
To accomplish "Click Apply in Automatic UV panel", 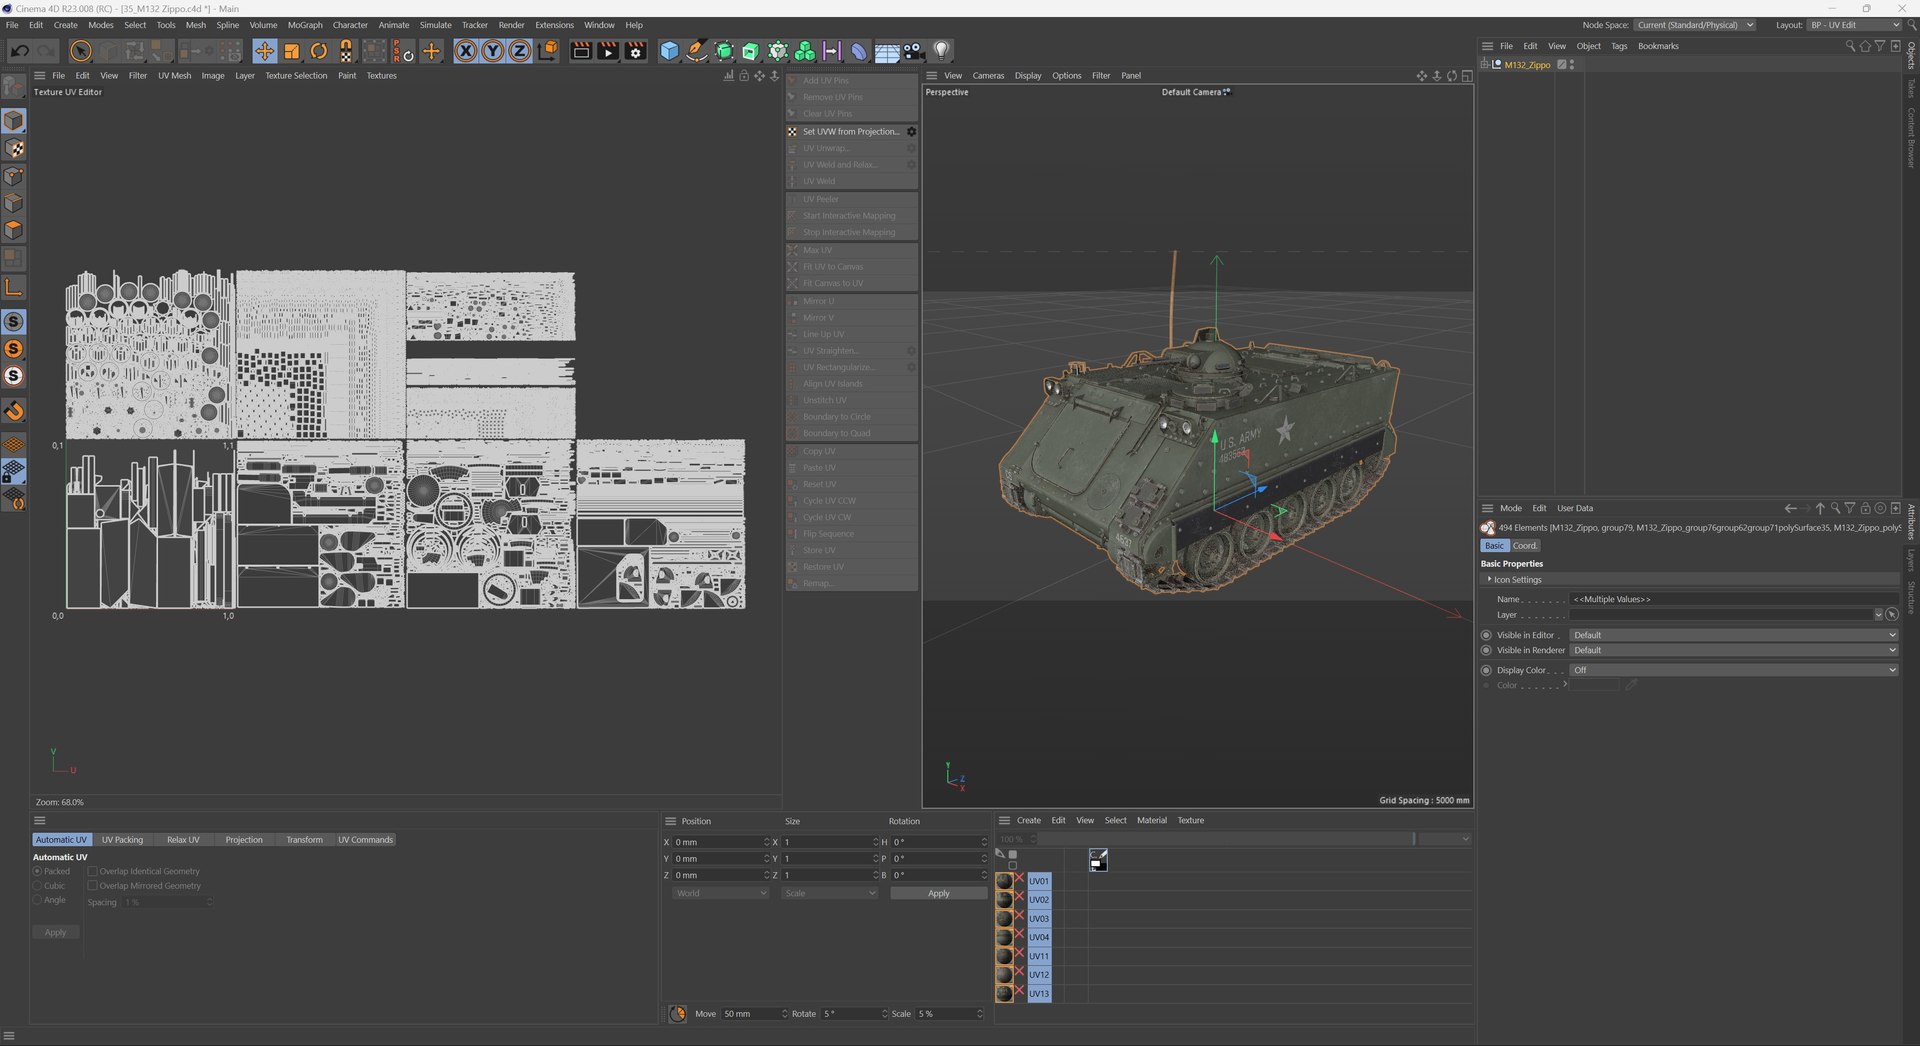I will click(x=56, y=932).
